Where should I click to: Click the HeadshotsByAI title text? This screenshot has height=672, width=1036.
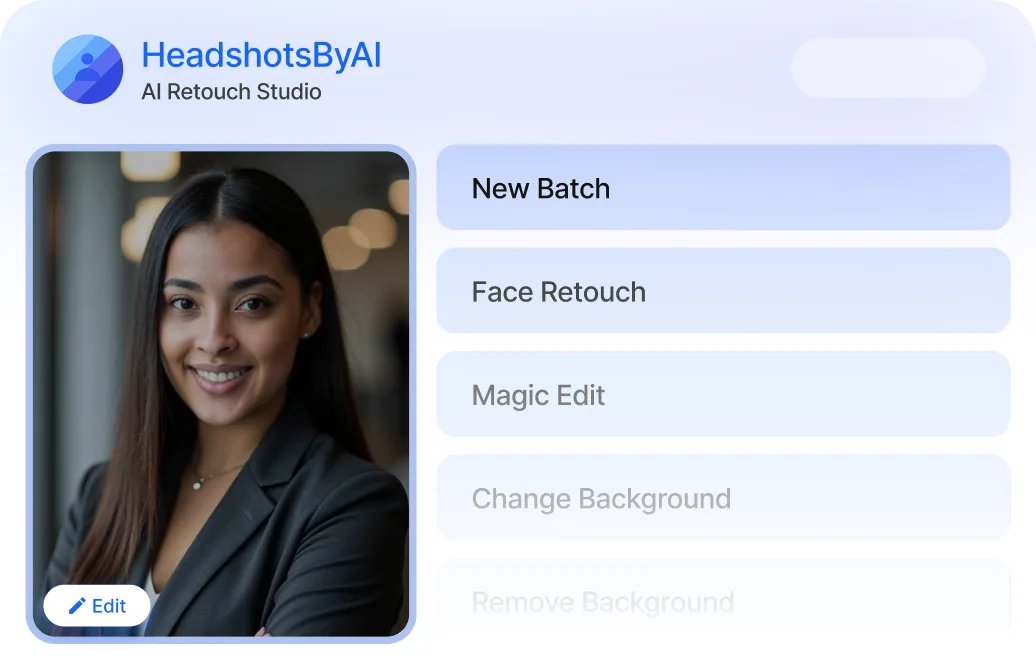pos(261,56)
